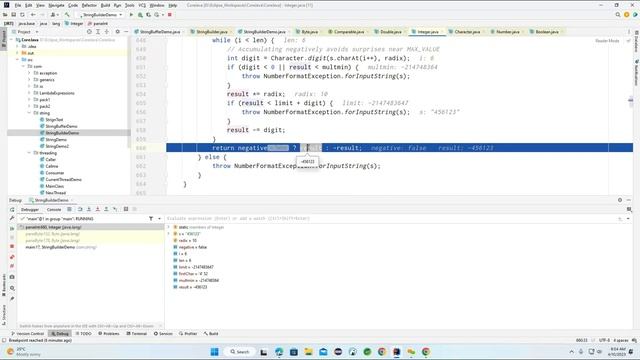
Task: Switch to the Character.java editor tab
Action: [x=467, y=31]
